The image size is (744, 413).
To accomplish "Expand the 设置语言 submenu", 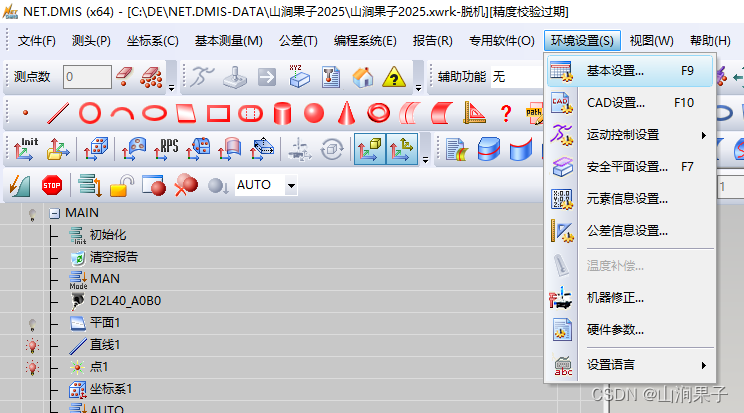I will click(631, 365).
